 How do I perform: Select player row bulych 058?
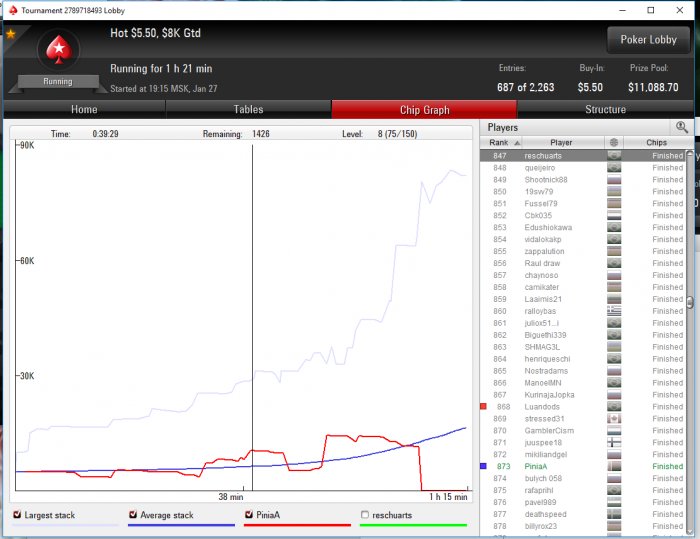pos(582,479)
